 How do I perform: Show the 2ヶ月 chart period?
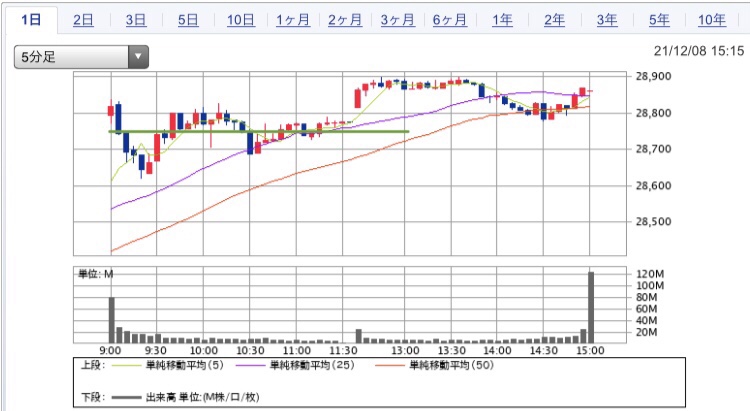tap(345, 20)
